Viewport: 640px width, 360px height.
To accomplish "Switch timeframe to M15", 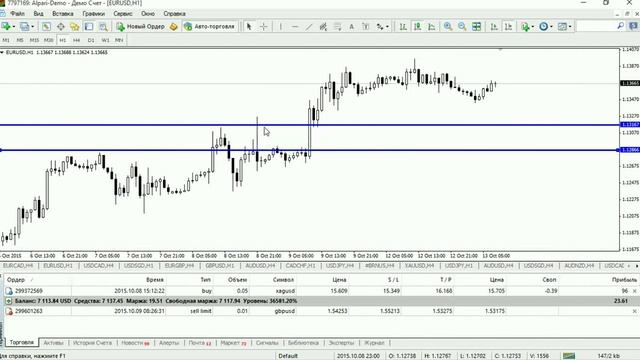I will [34, 40].
